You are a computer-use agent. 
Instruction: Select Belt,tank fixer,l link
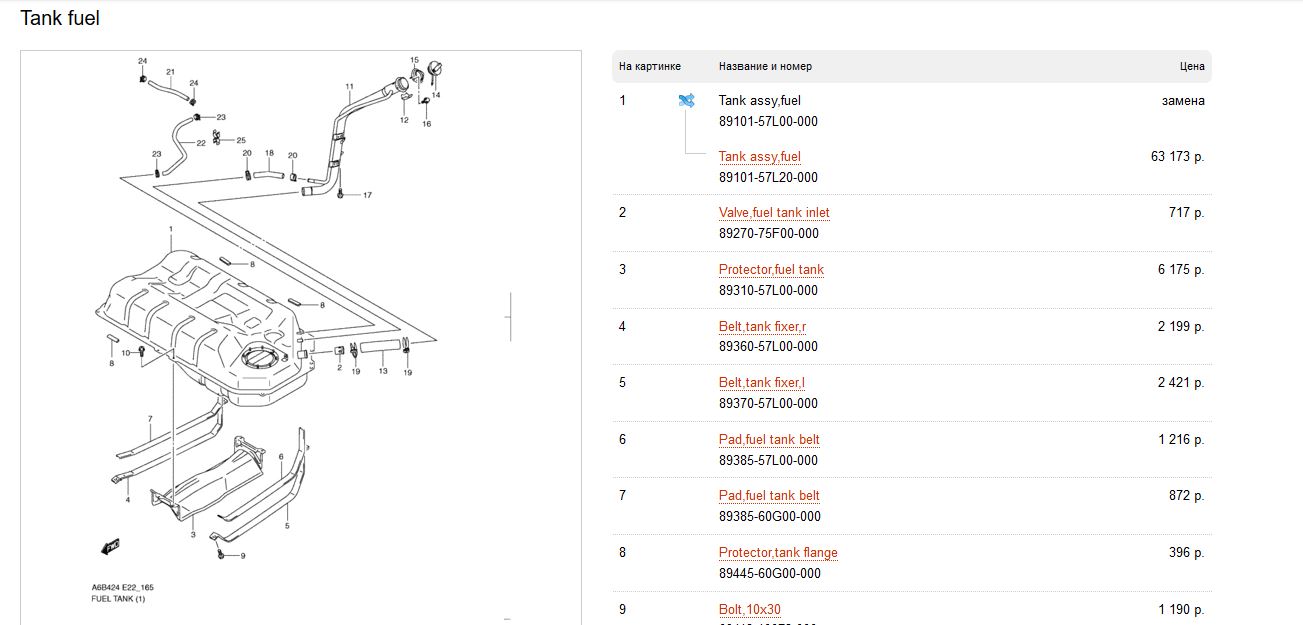pyautogui.click(x=762, y=383)
